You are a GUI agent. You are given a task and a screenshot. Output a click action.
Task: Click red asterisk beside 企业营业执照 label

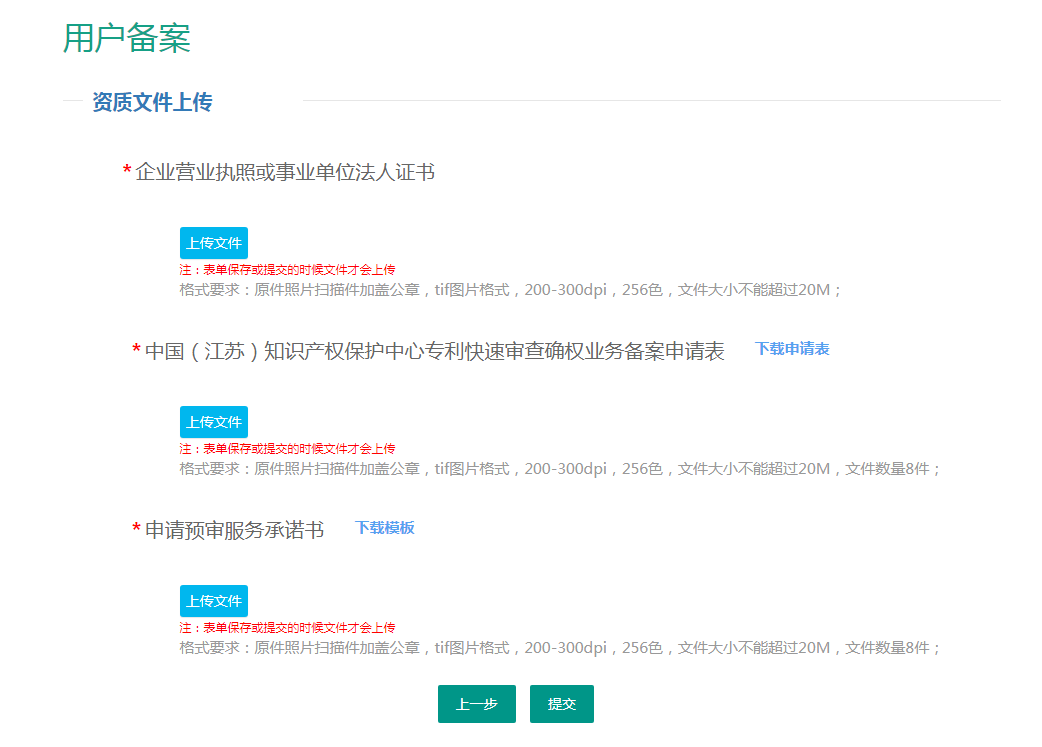coord(127,172)
